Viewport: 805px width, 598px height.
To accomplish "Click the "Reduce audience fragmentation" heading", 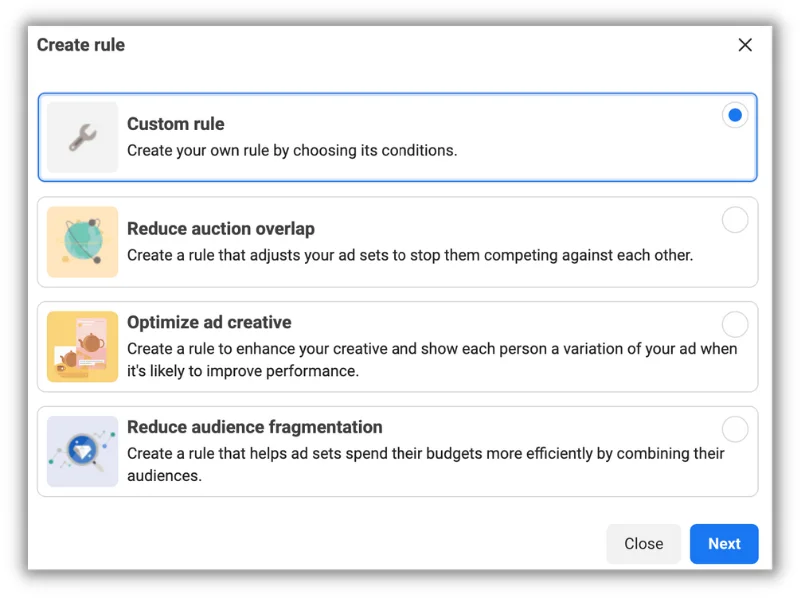I will (255, 427).
